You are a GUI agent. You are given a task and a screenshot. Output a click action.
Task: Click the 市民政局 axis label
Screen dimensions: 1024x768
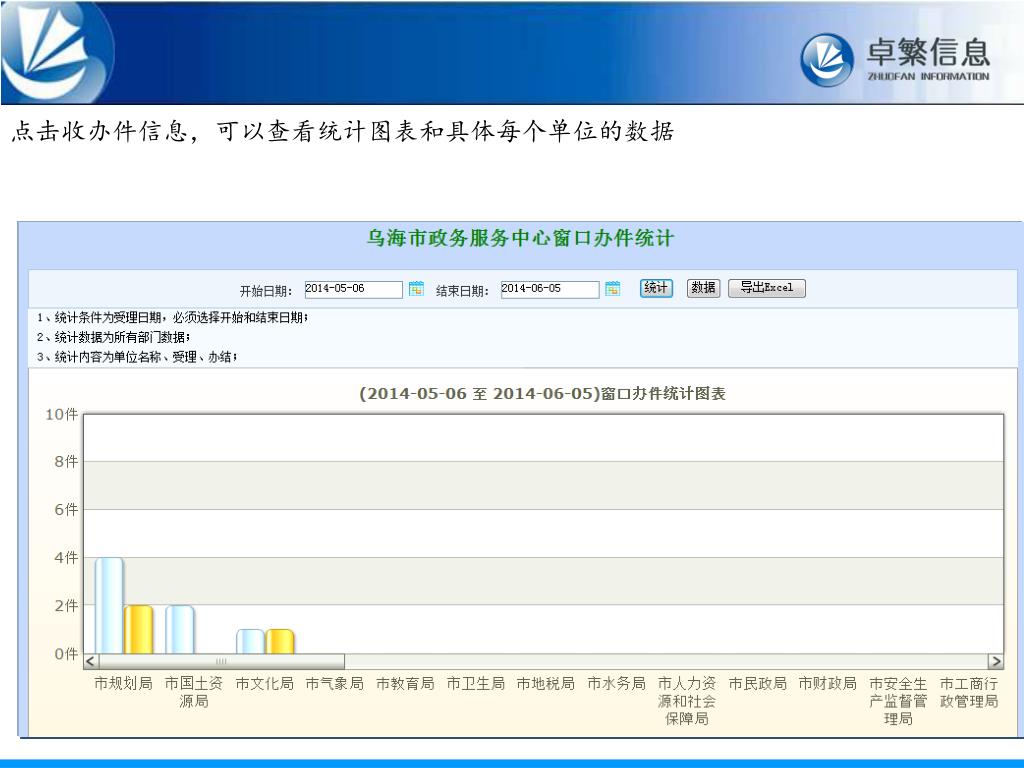pyautogui.click(x=758, y=684)
